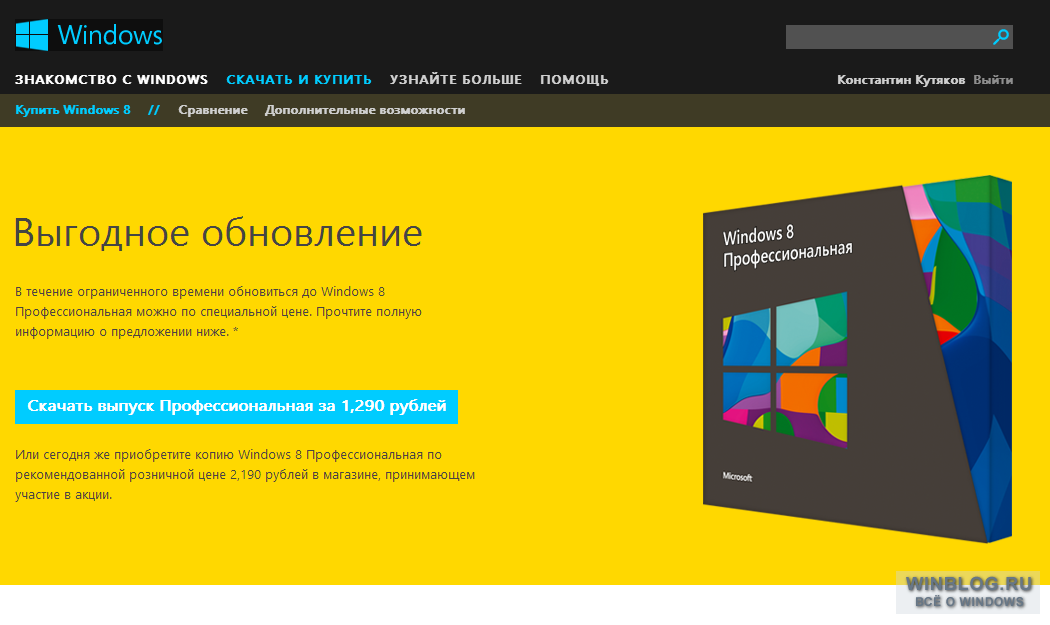Click the Windows logo in the header
This screenshot has width=1050, height=625.
89,35
